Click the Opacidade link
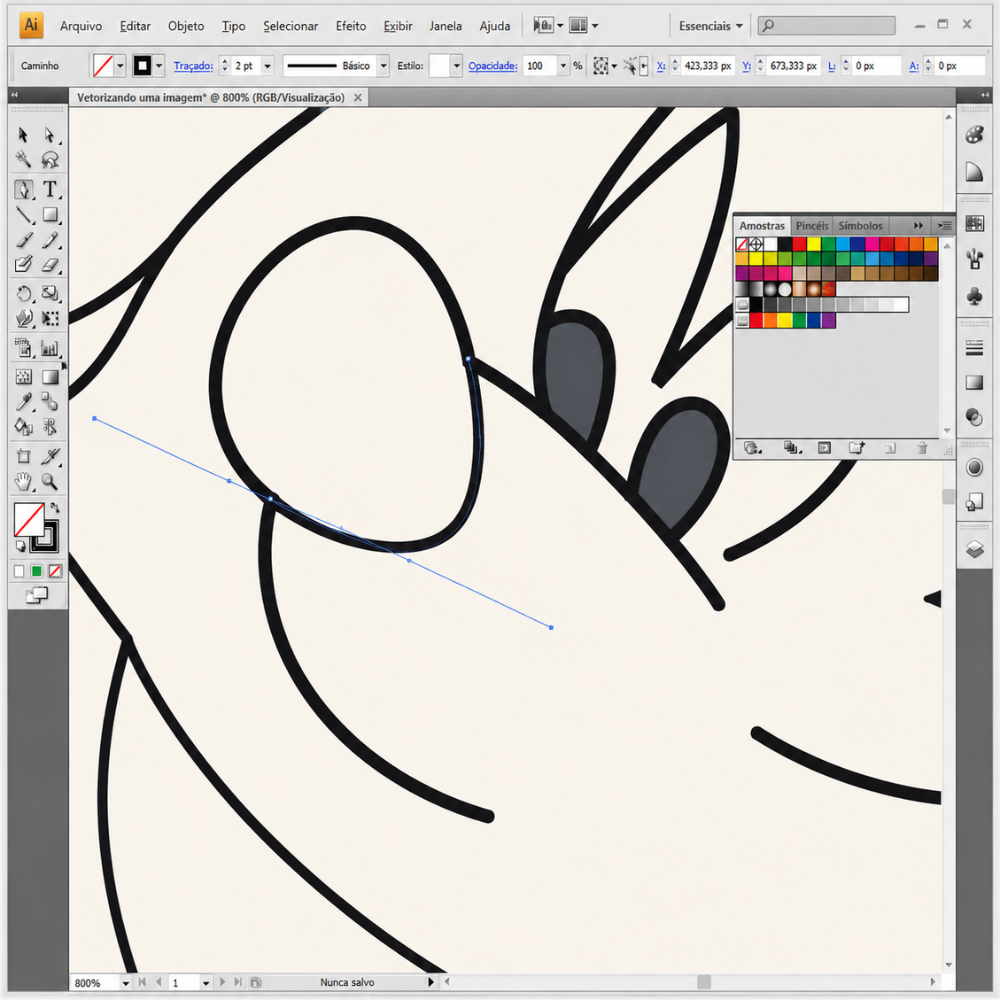The image size is (1000, 1000). point(492,66)
